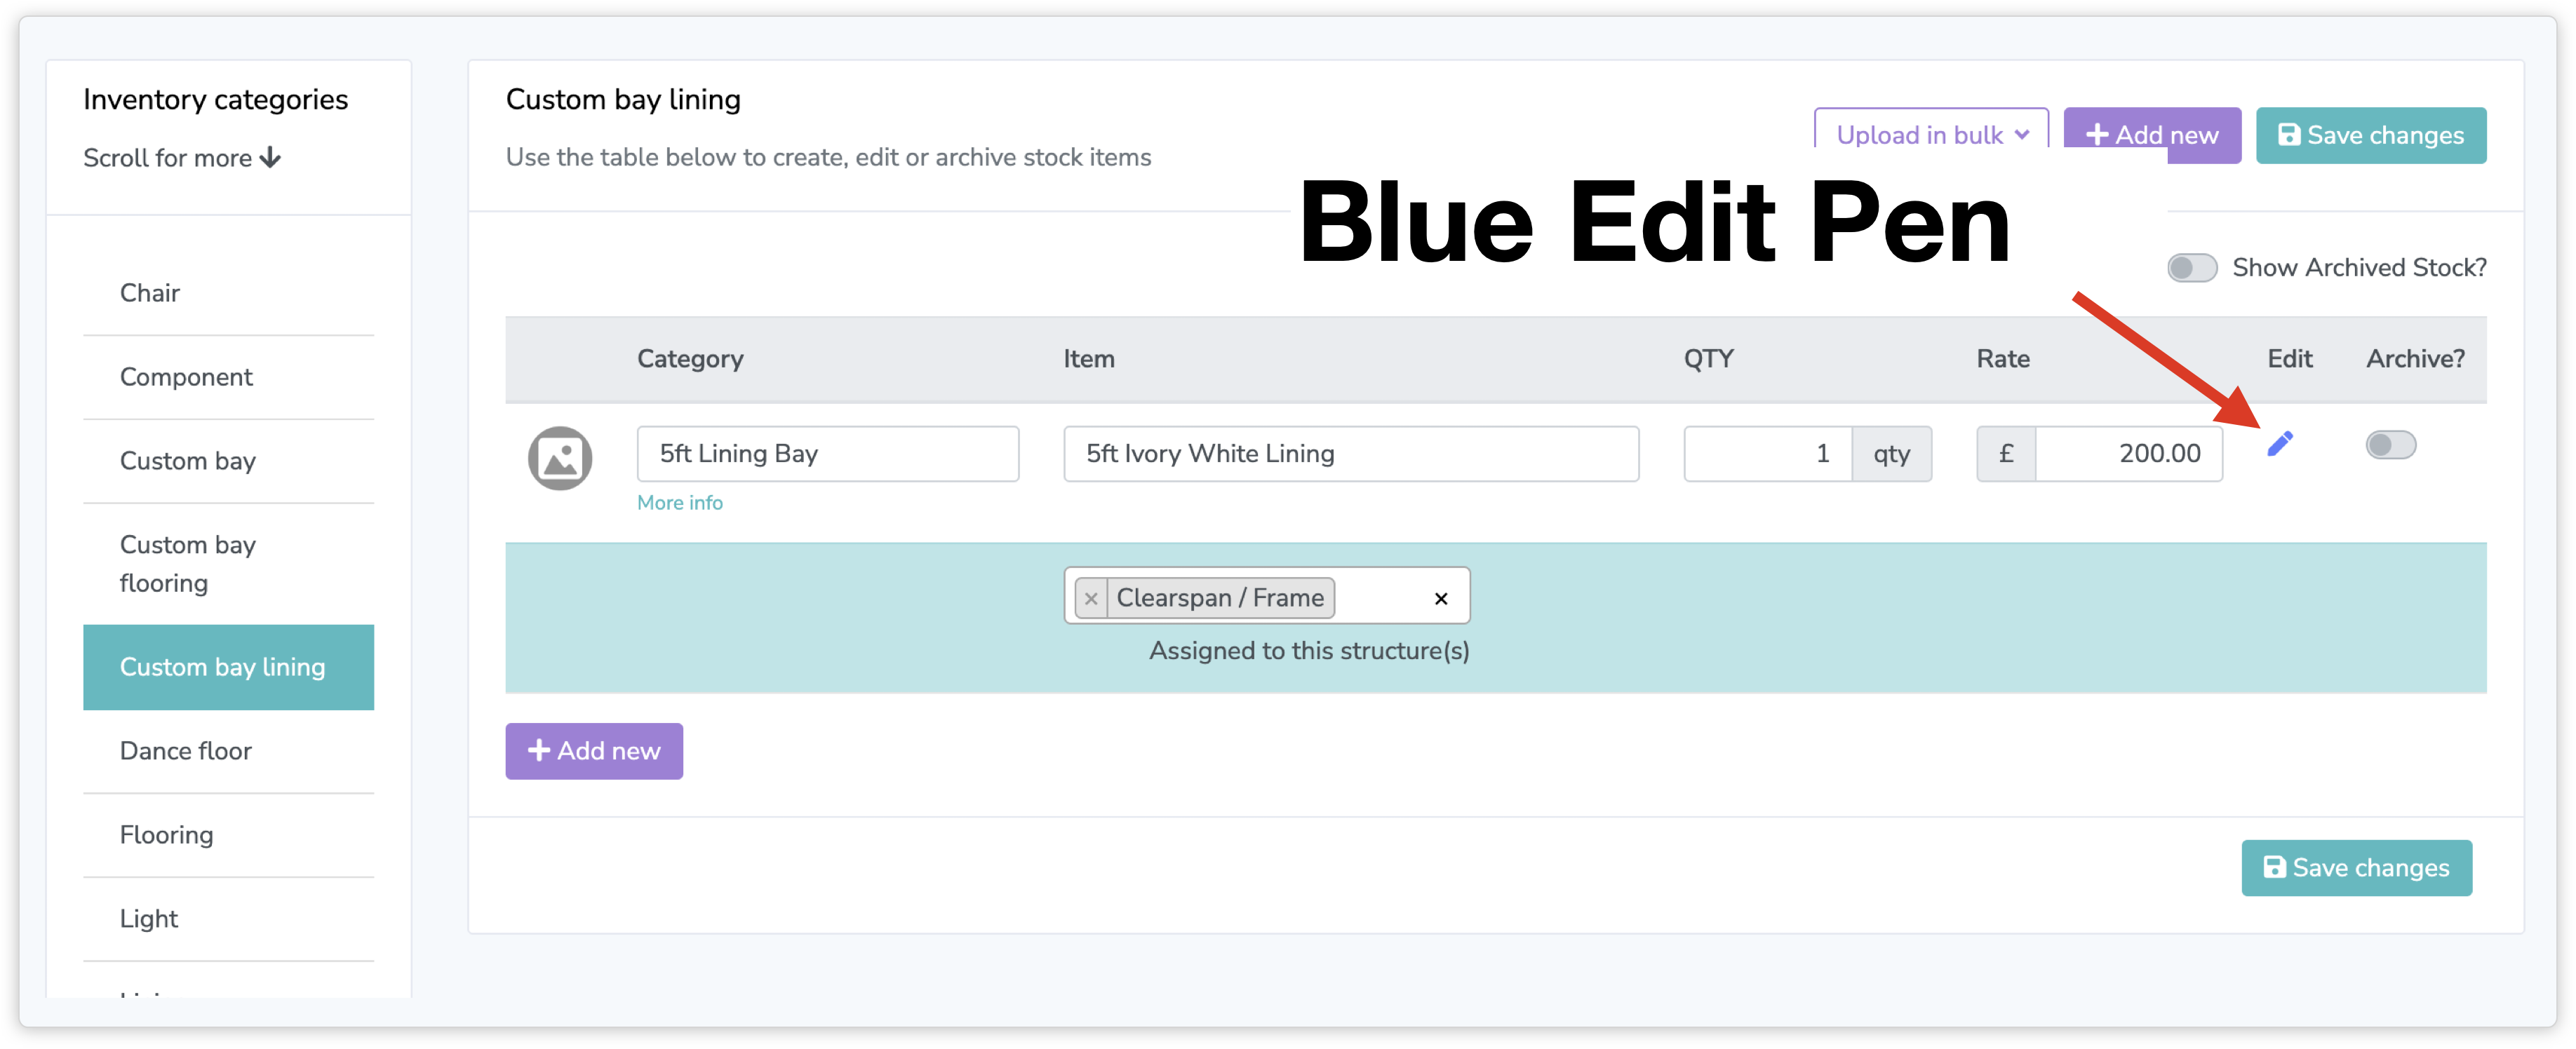This screenshot has height=1049, width=2576.
Task: Click the scroll-for-more down arrow icon
Action: 270,158
